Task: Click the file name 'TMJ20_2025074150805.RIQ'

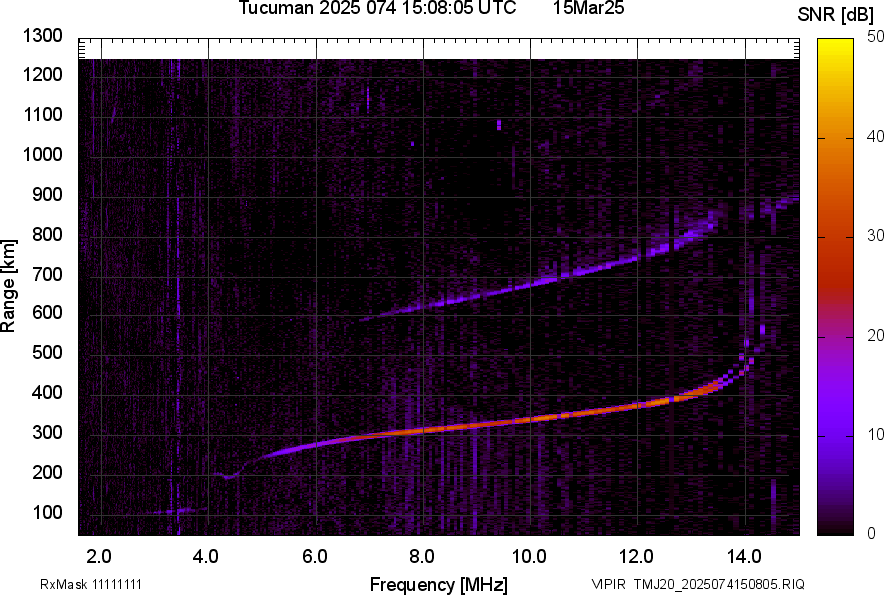Action: tap(719, 584)
